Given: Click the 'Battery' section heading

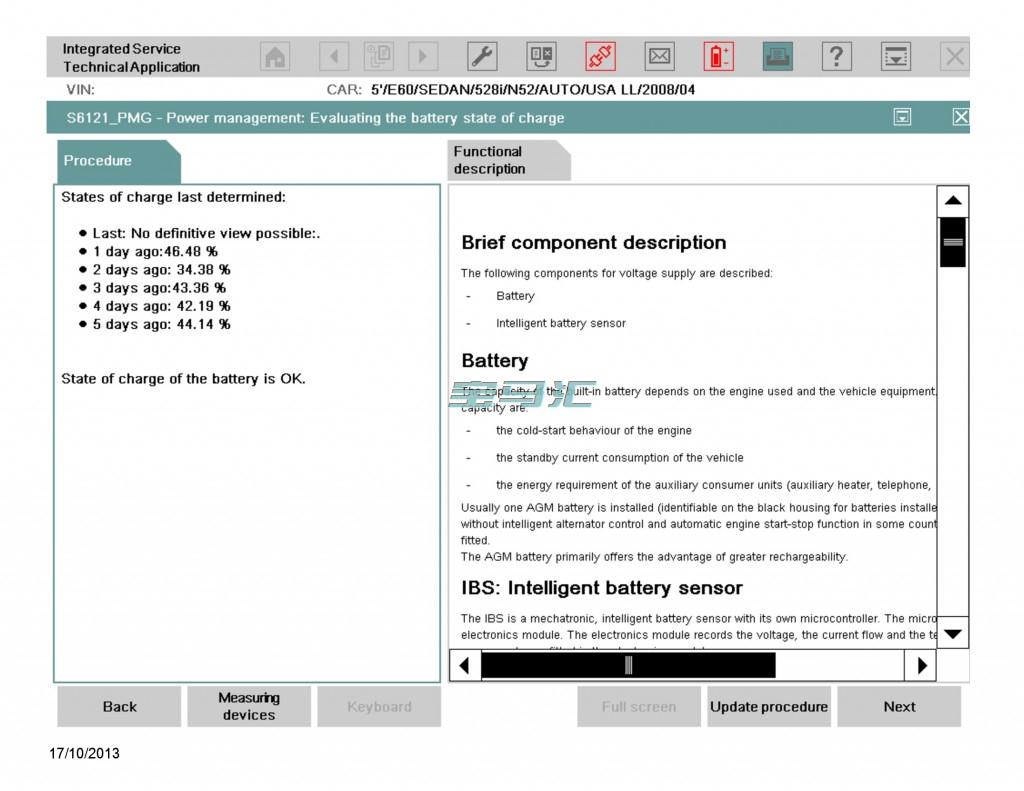Looking at the screenshot, I should pos(494,361).
